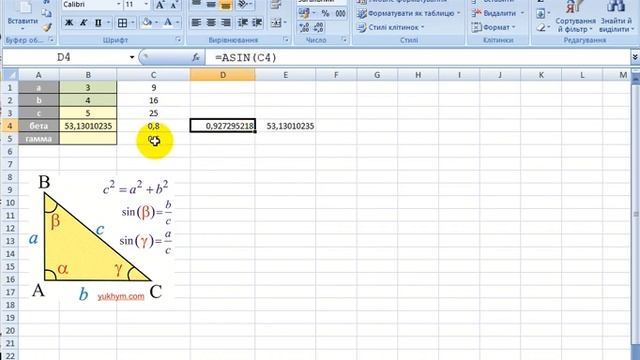Image resolution: width=640 pixels, height=360 pixels.
Task: Open Clipboard group dialog launcher
Action: [x=51, y=40]
